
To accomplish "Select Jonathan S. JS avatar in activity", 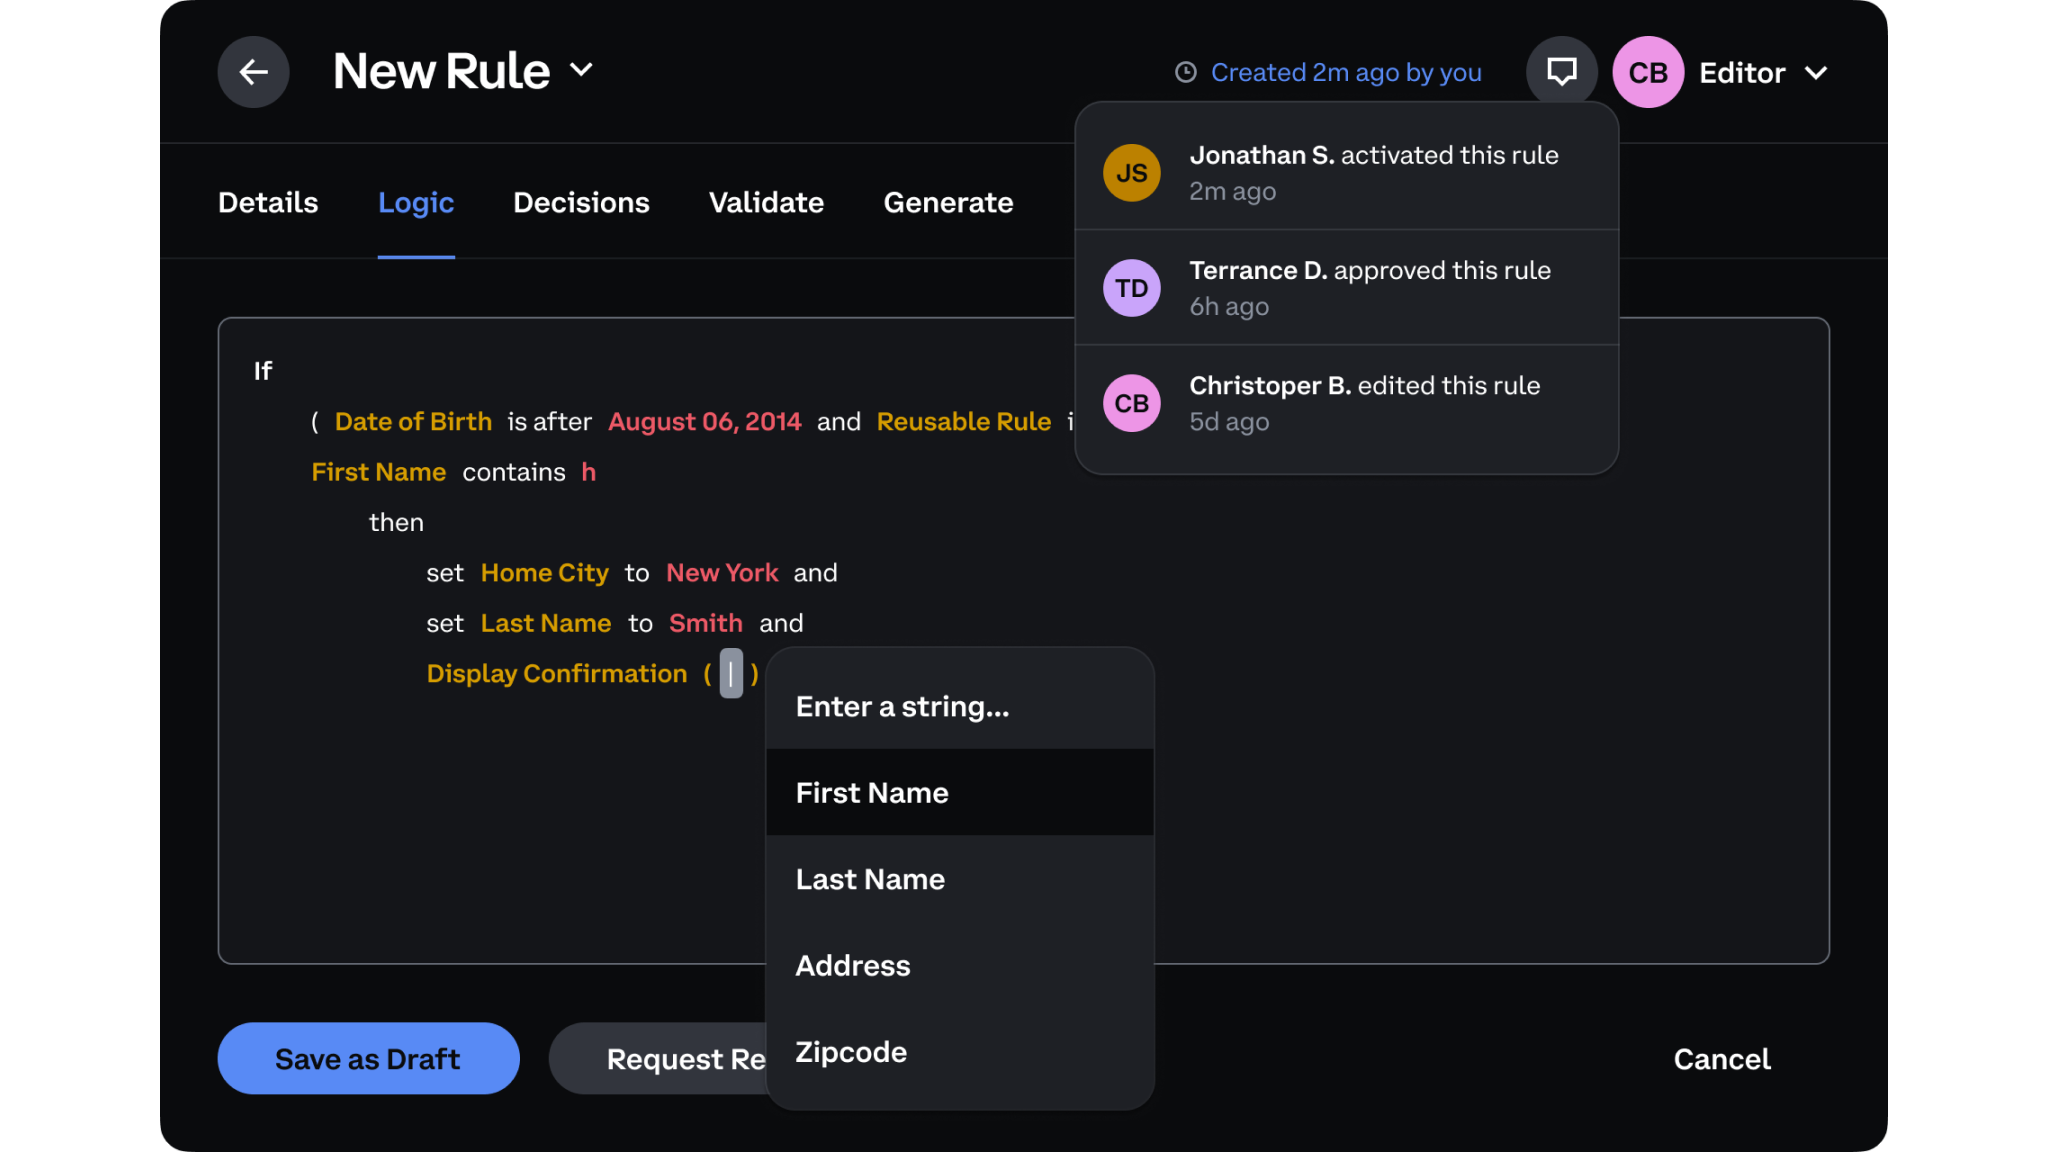I will tap(1132, 173).
